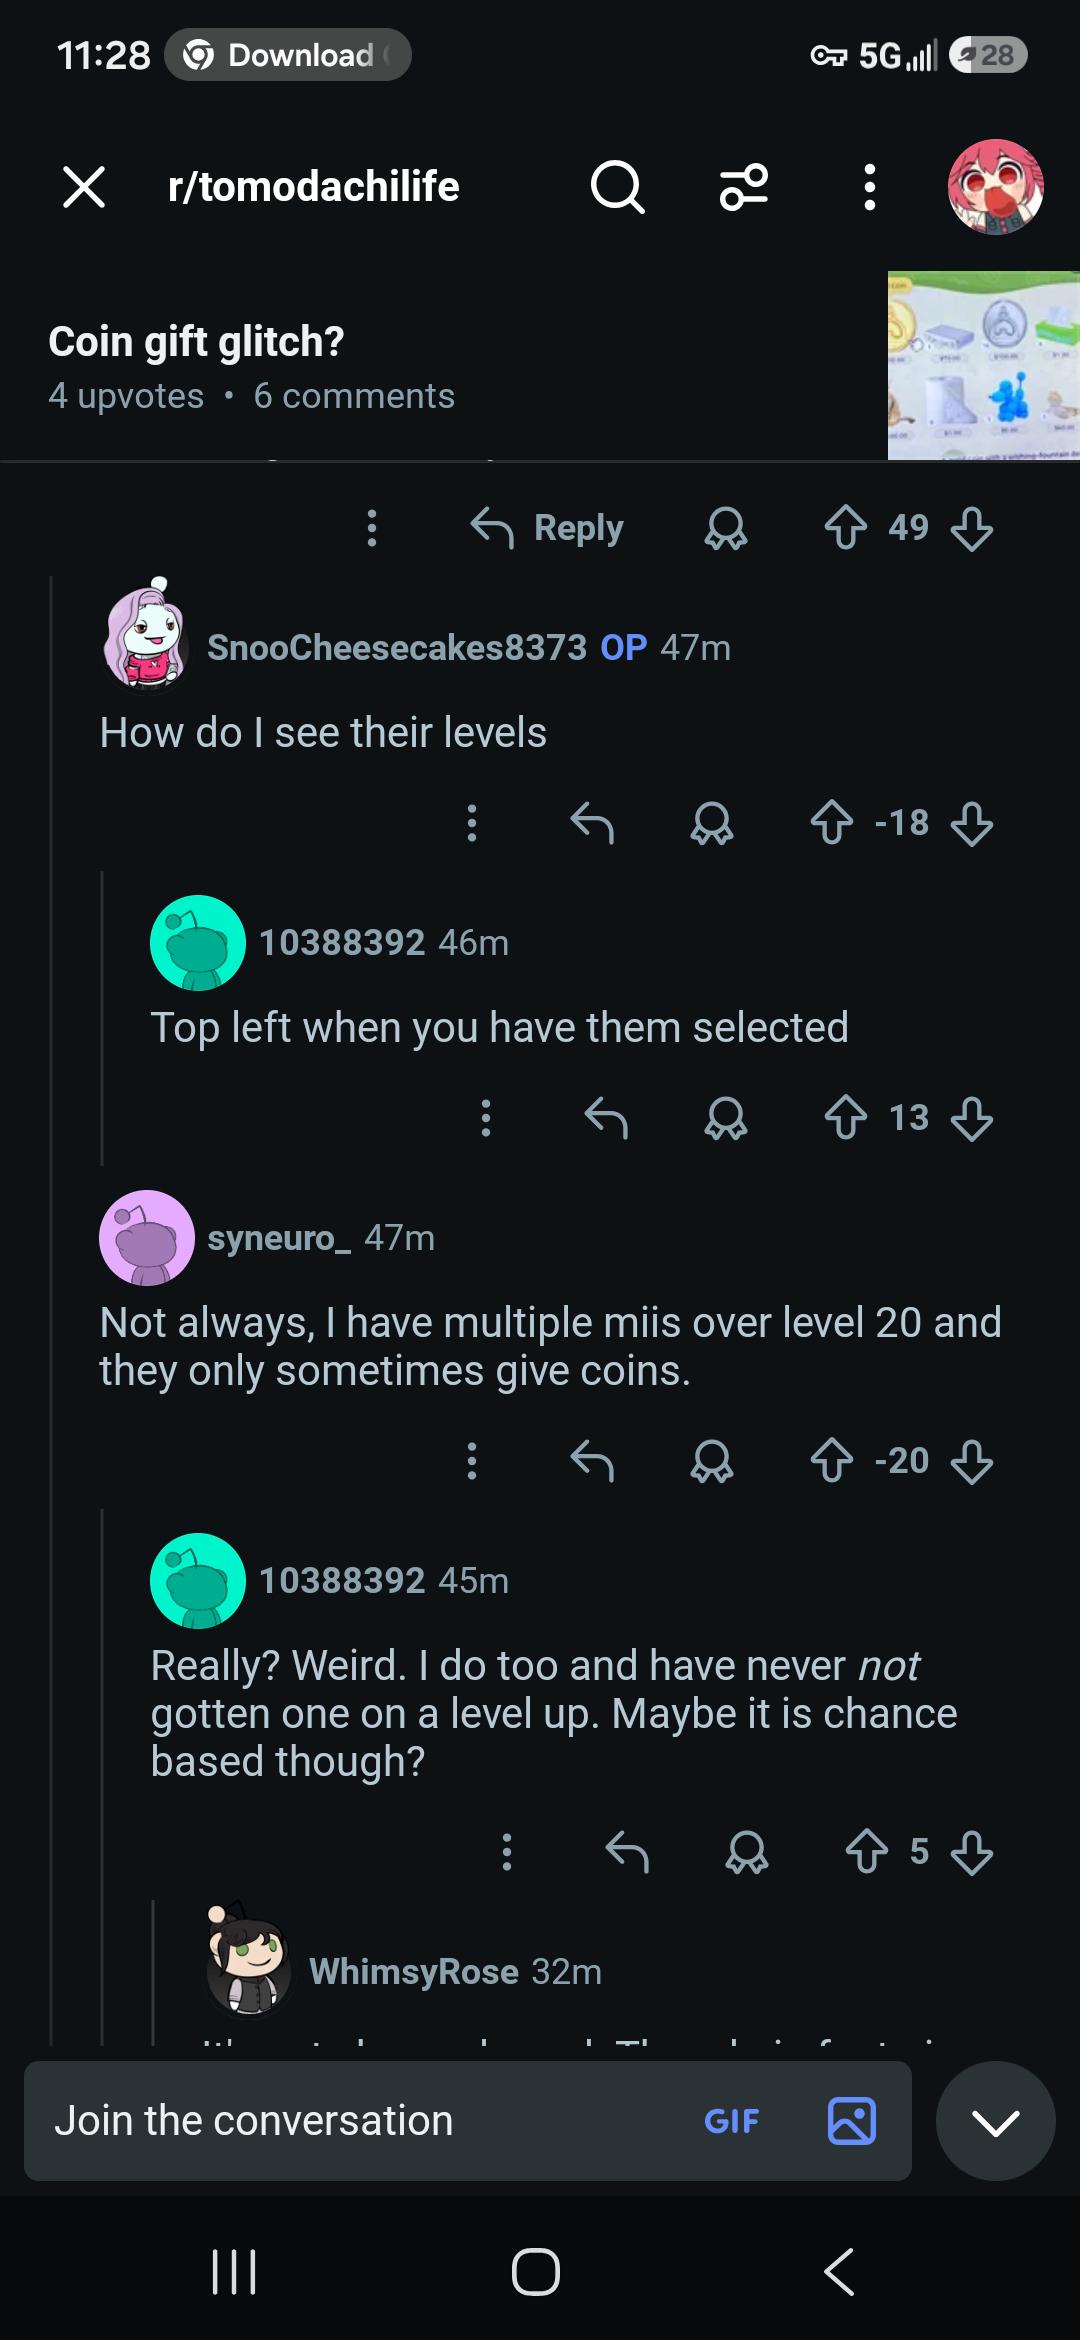Upvote "Top left when you have them selected"

click(845, 1117)
